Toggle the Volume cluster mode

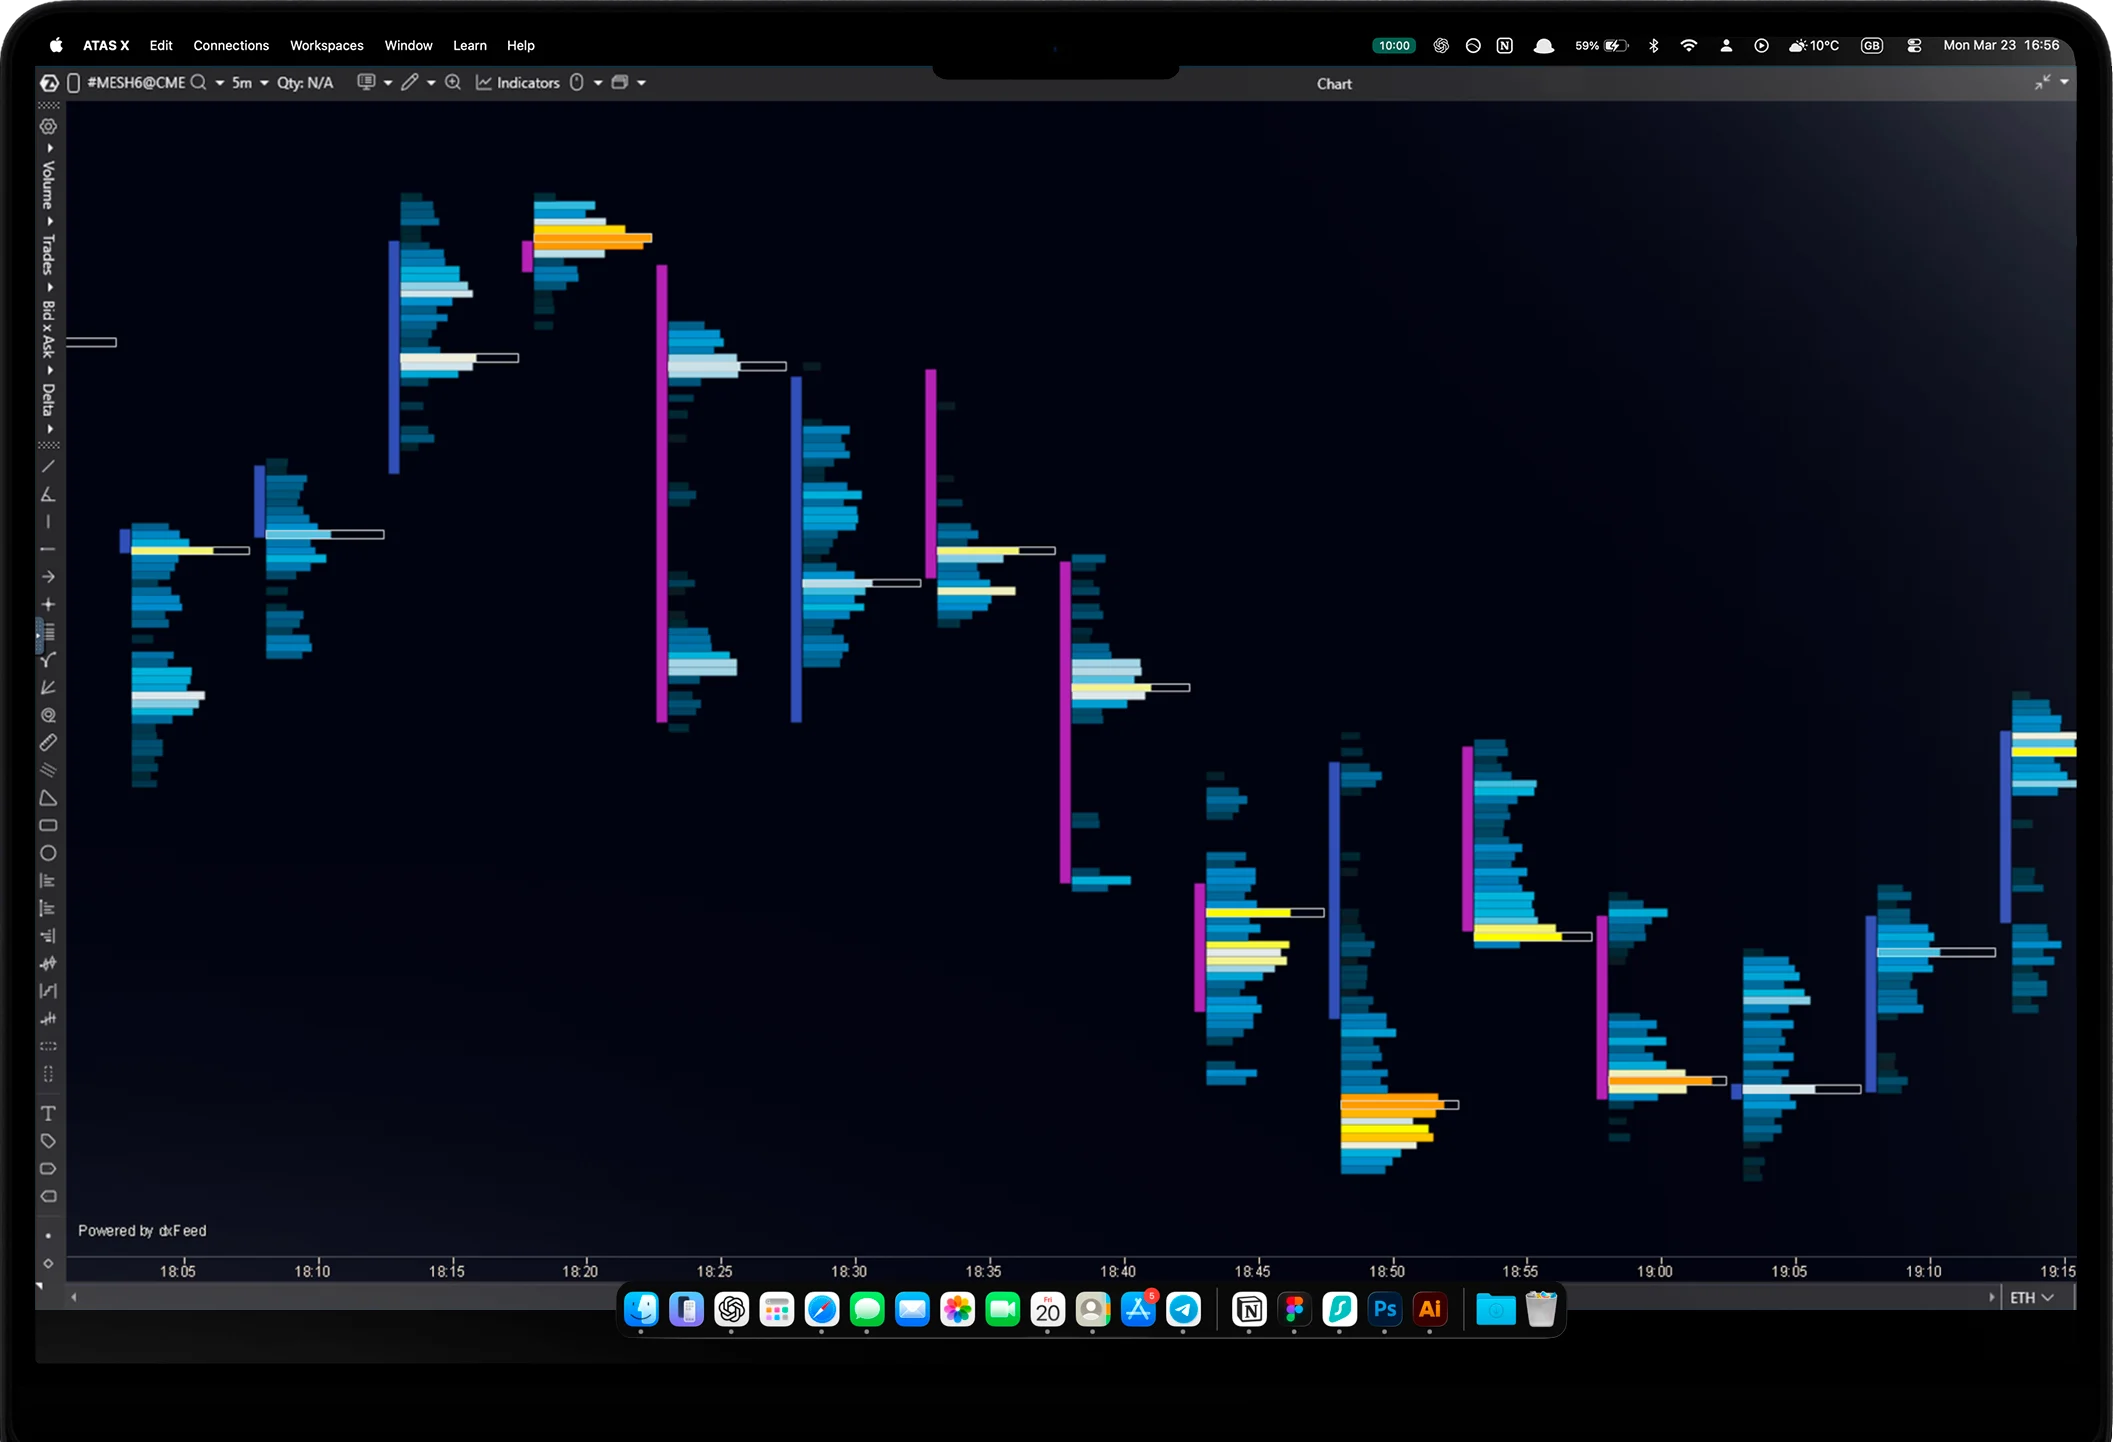pyautogui.click(x=48, y=184)
